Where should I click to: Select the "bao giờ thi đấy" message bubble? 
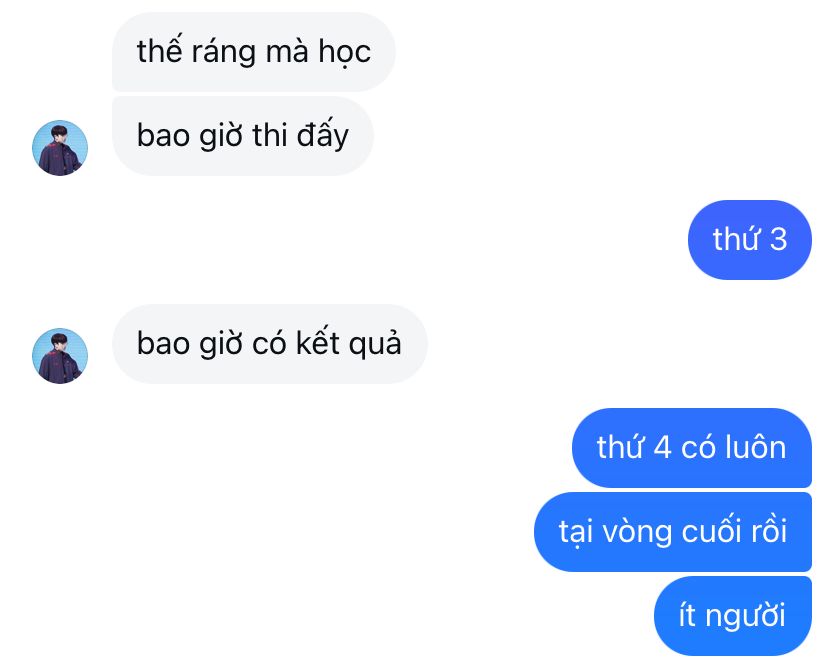(242, 136)
